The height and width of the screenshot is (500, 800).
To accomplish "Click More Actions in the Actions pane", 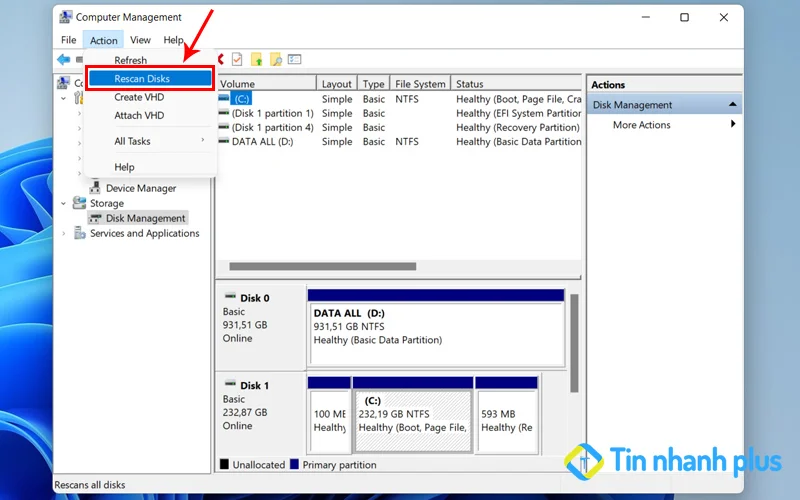I will 641,125.
